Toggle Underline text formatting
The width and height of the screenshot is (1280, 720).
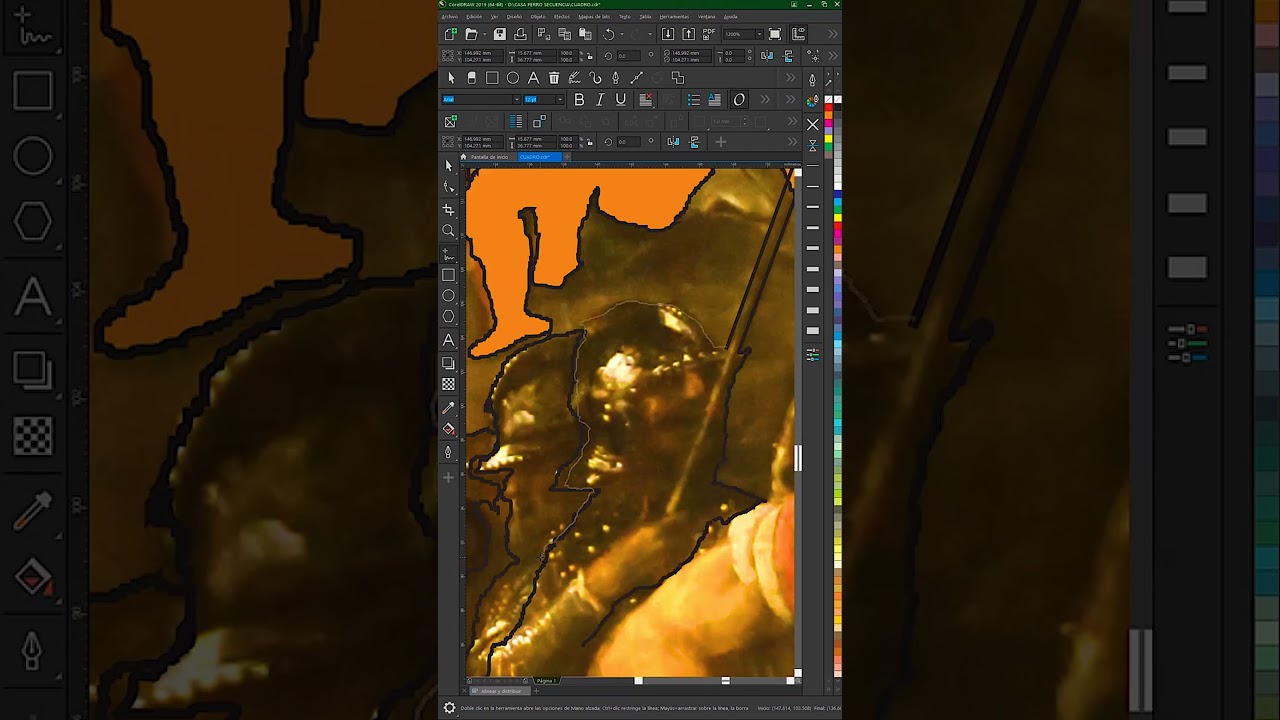tap(620, 99)
